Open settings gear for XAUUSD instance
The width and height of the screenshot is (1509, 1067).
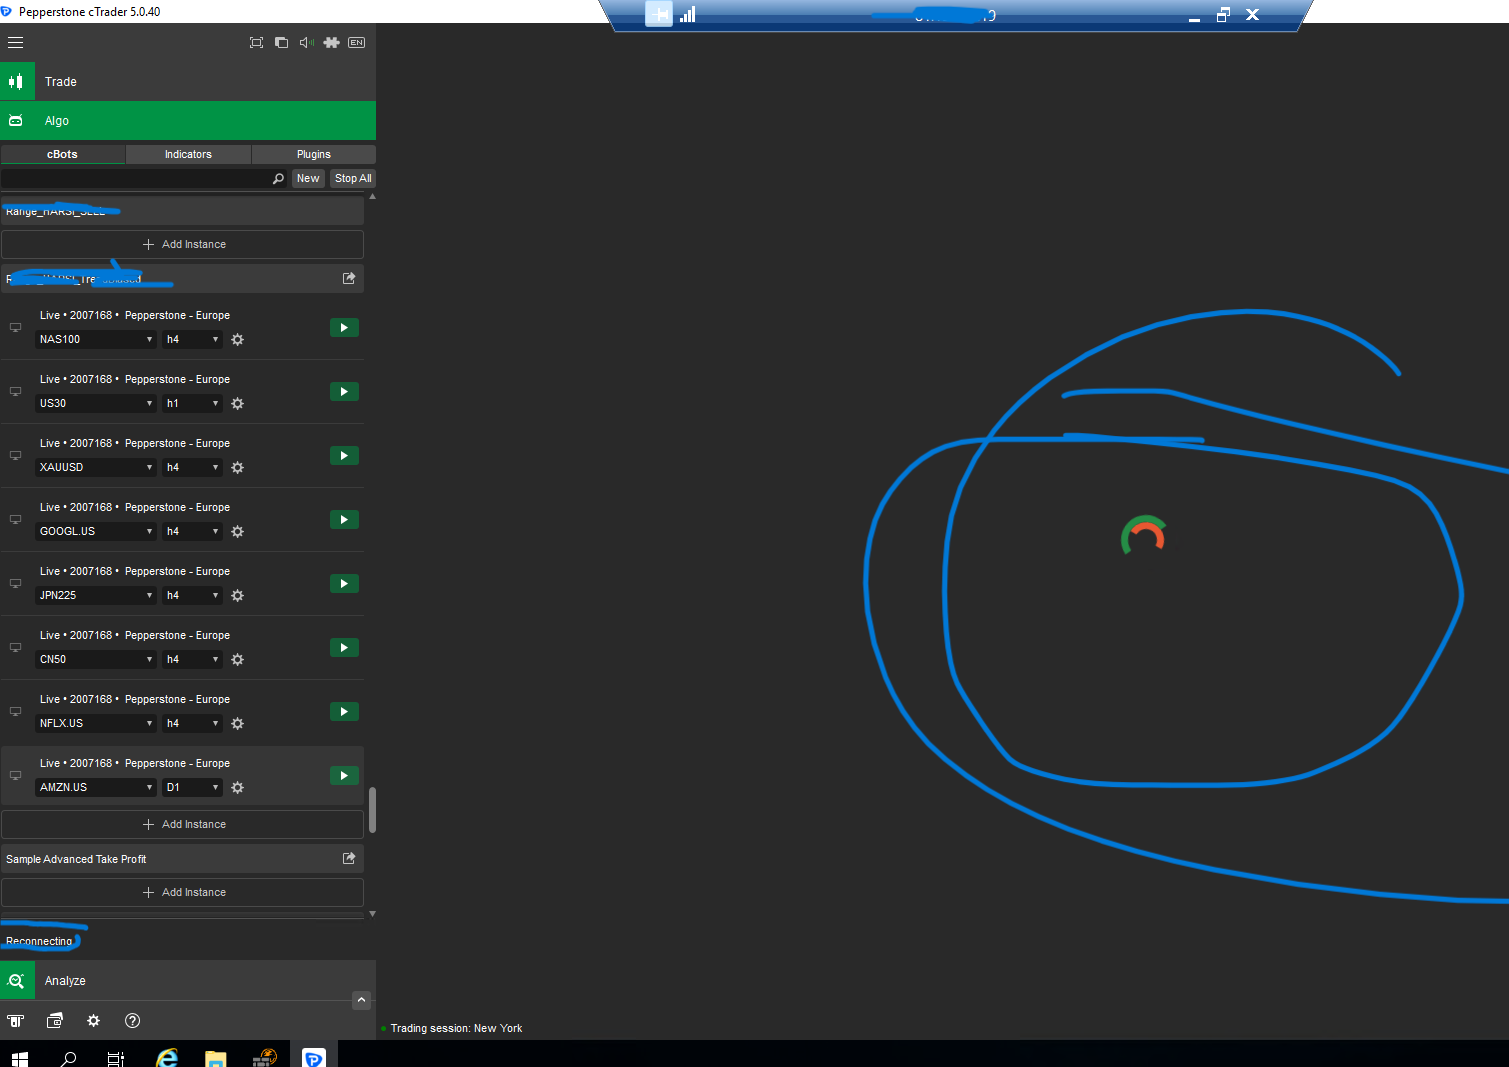[238, 468]
